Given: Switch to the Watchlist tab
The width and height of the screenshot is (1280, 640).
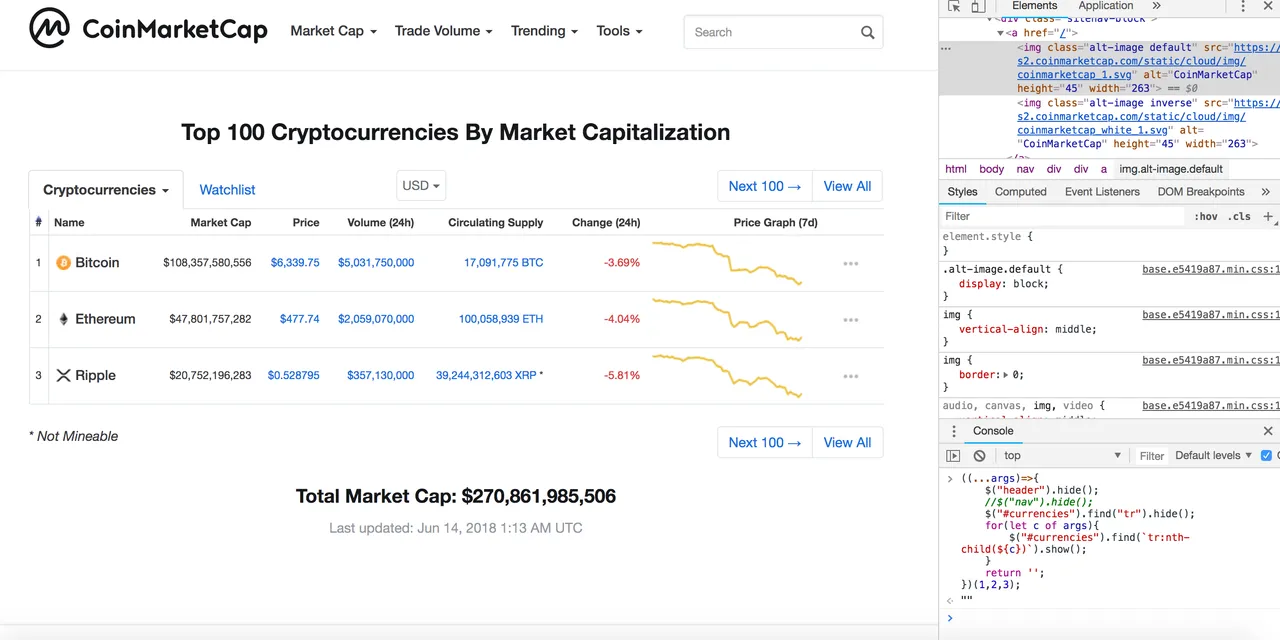Looking at the screenshot, I should [x=227, y=190].
